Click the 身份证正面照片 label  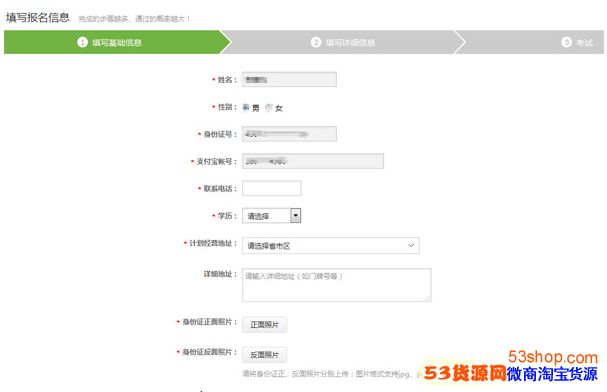[x=209, y=322]
